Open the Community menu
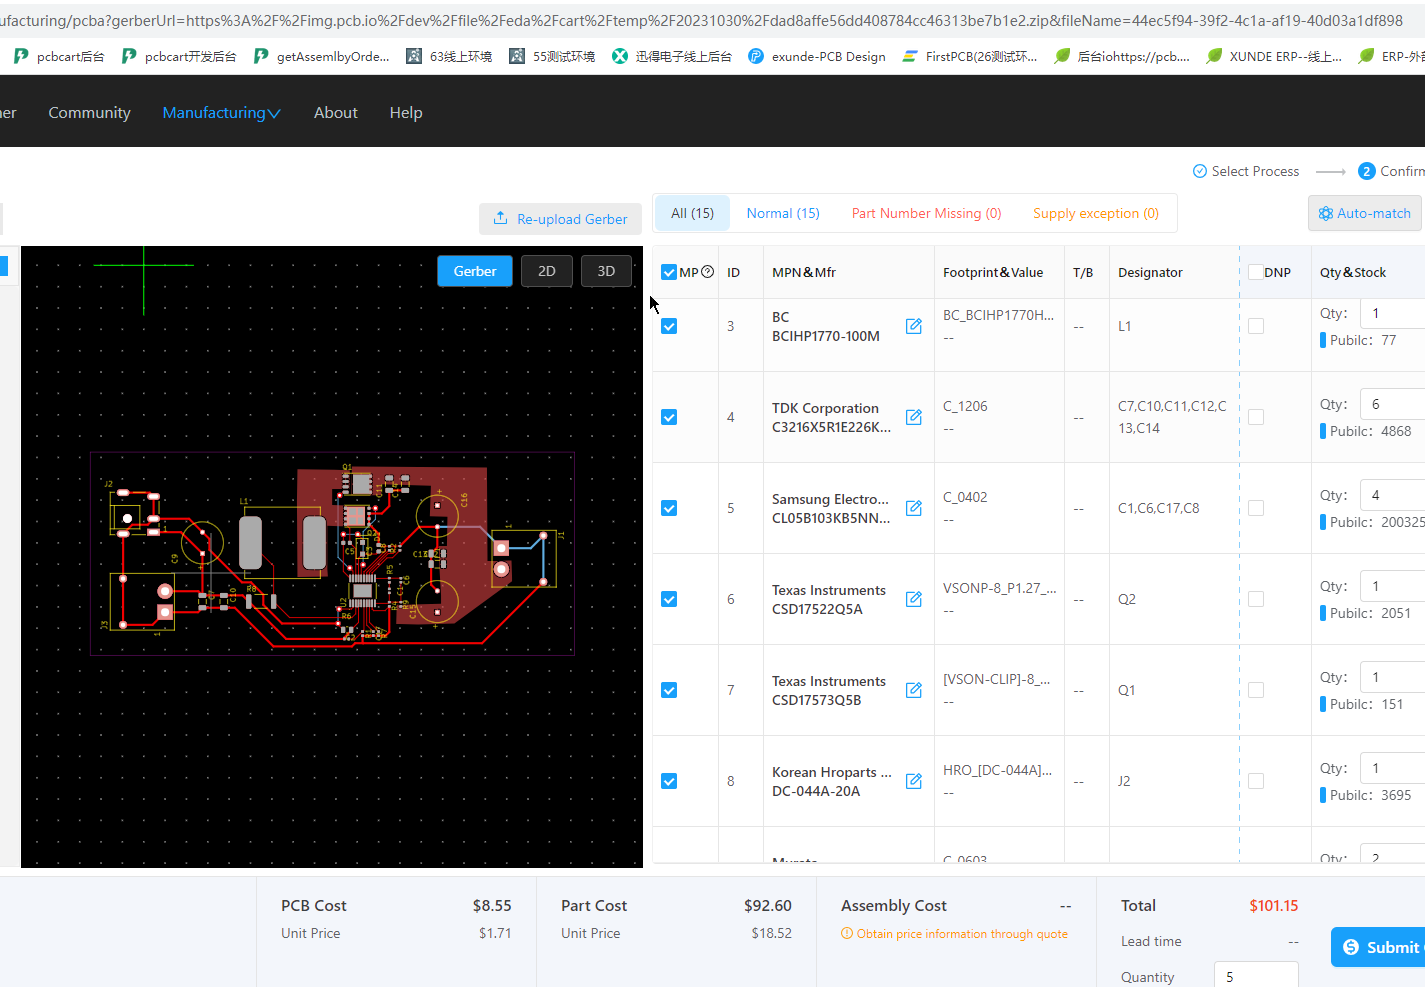The image size is (1425, 987). pos(89,113)
